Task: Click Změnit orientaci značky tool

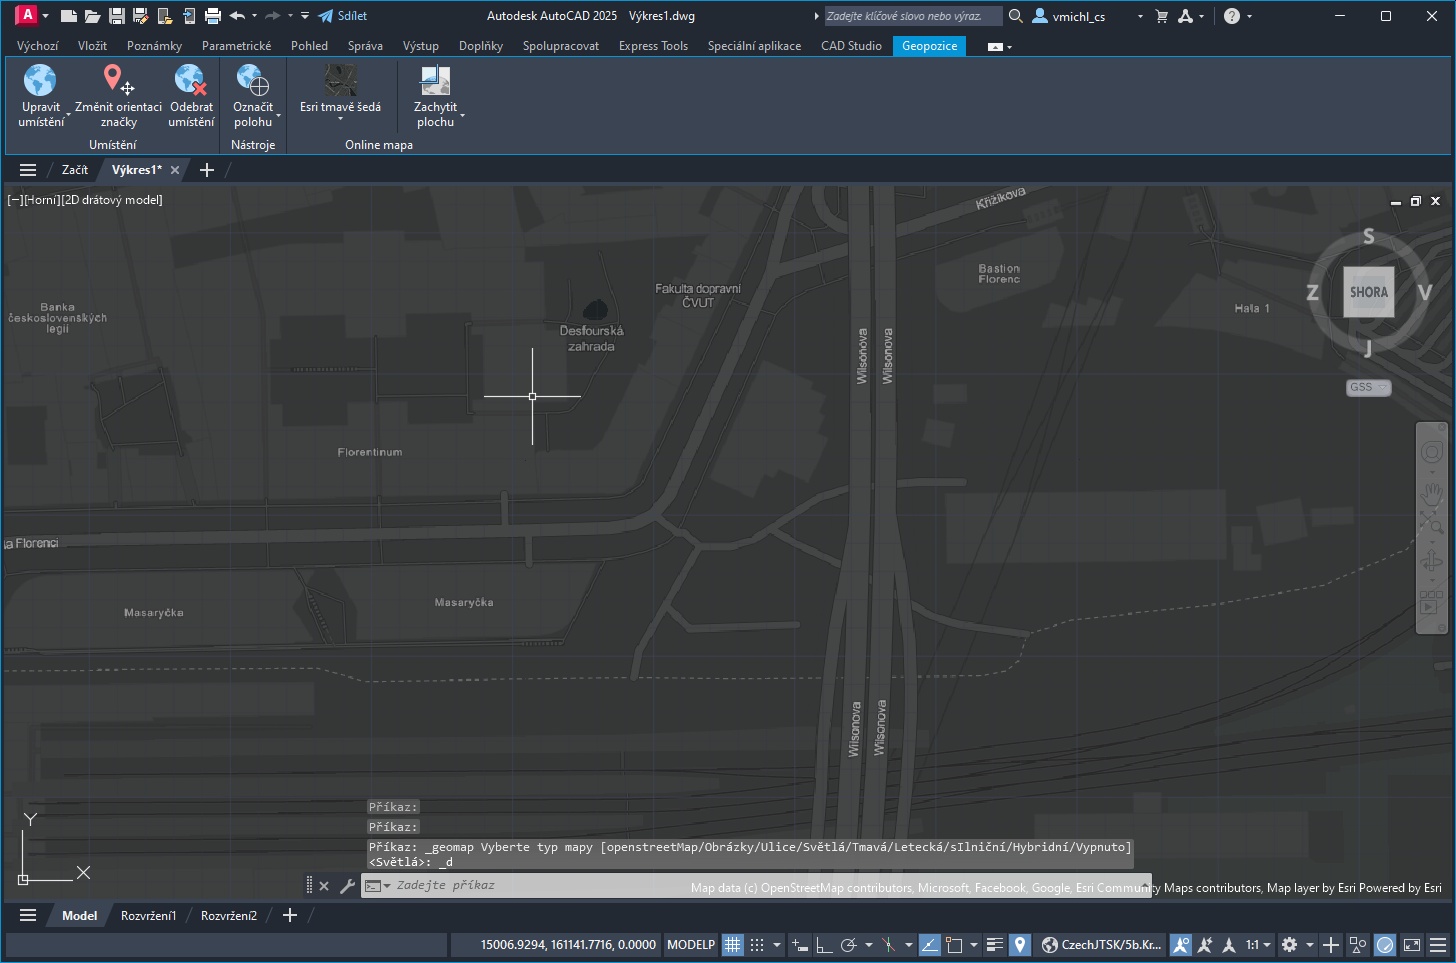Action: [x=118, y=95]
